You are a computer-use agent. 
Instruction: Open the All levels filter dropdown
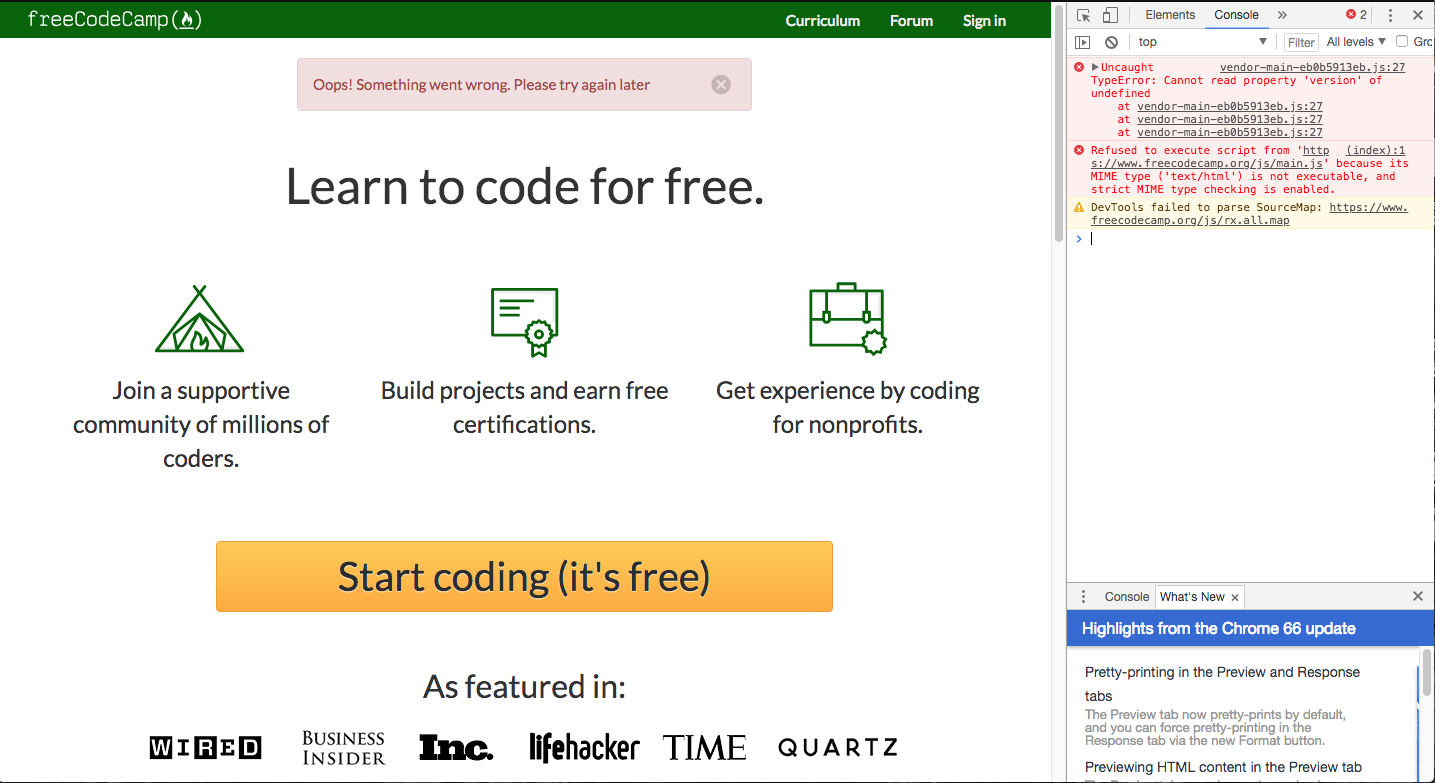[x=1354, y=41]
